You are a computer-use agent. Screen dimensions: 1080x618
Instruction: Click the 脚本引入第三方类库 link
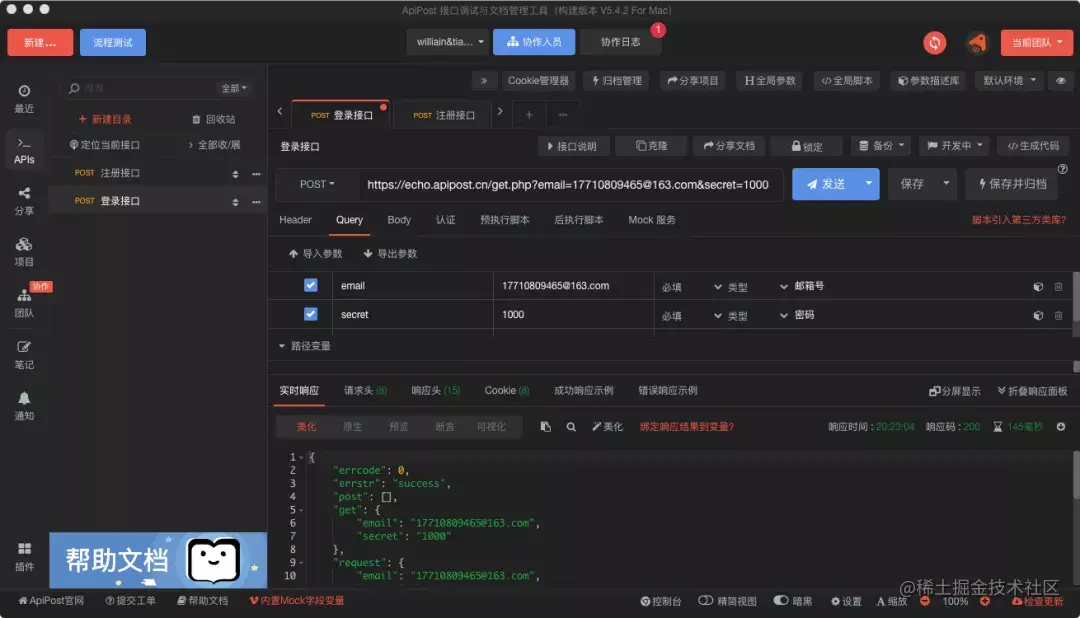pyautogui.click(x=1019, y=220)
